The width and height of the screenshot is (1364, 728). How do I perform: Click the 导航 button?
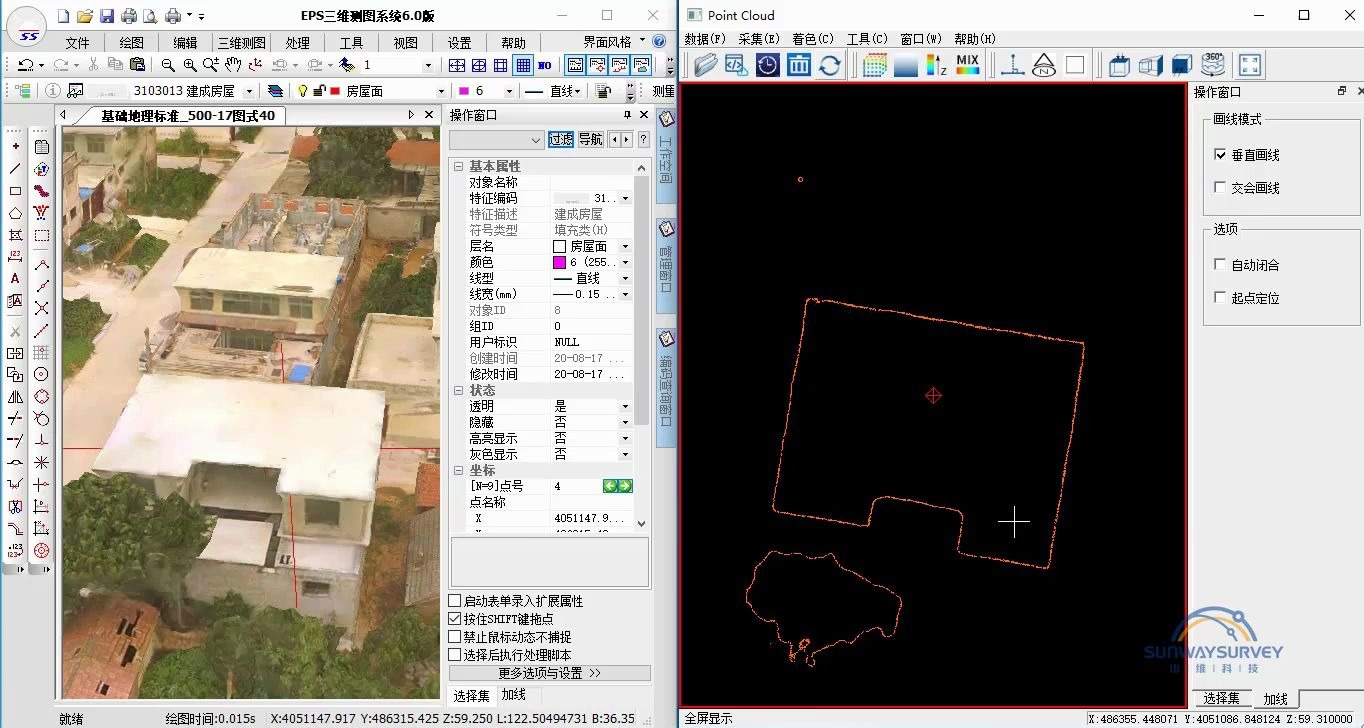pos(591,139)
